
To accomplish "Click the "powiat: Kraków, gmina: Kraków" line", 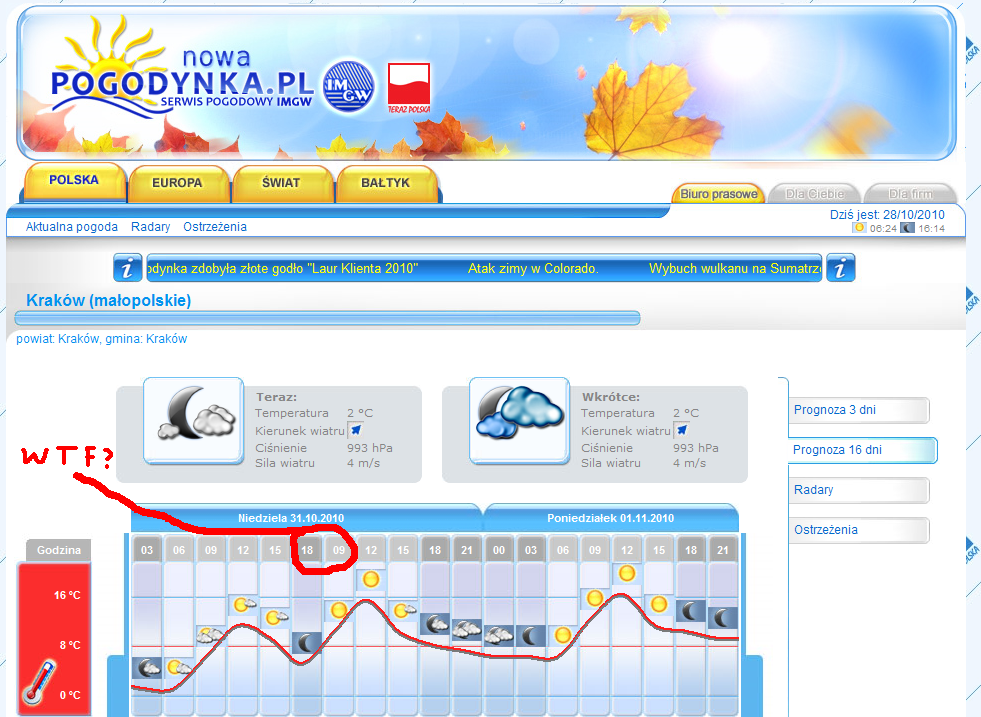I will tap(101, 338).
